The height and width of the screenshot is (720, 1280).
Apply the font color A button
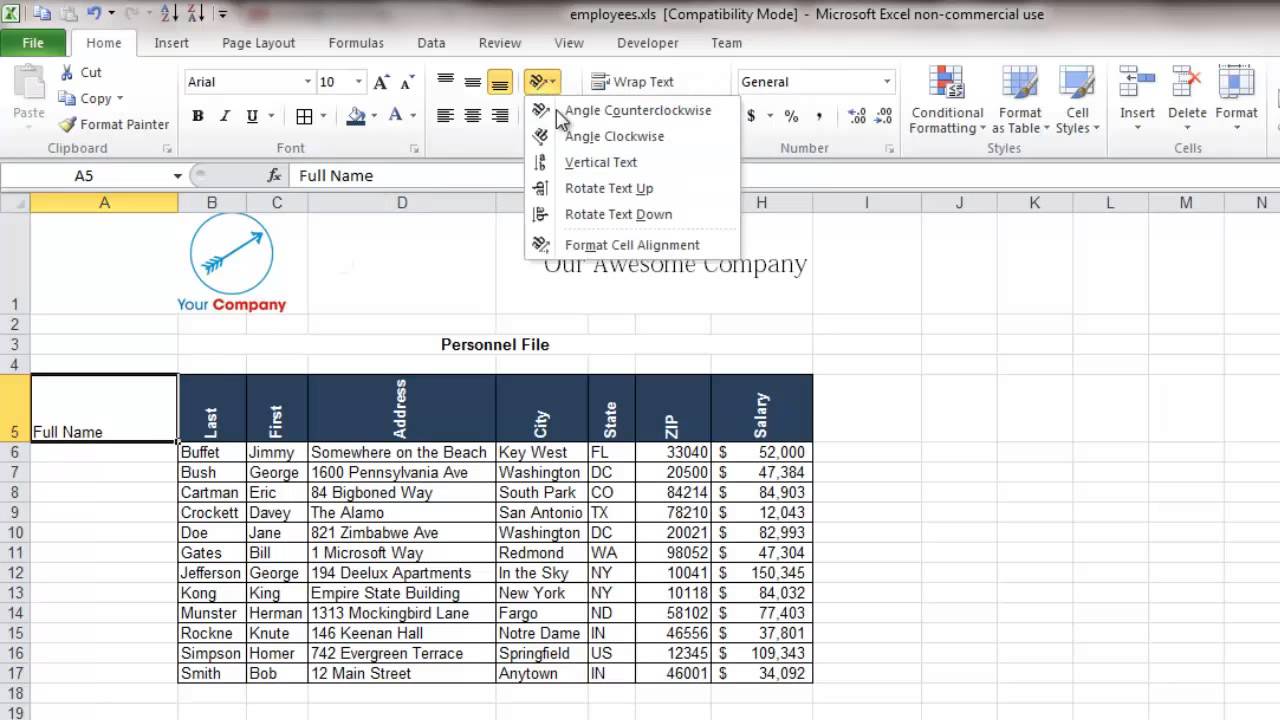click(x=395, y=116)
